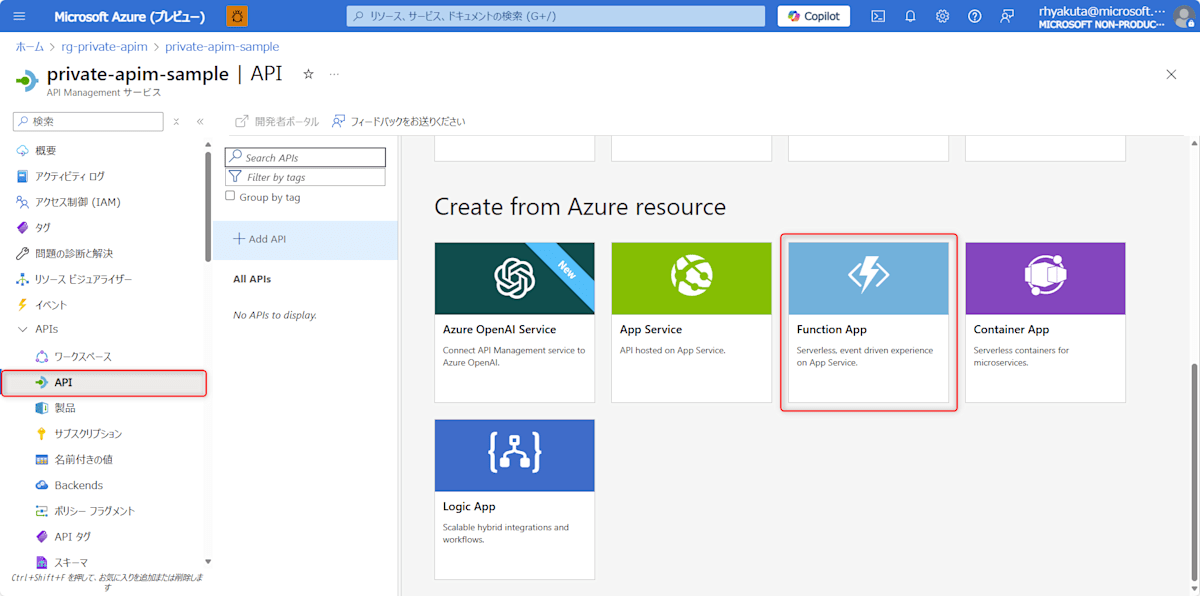Open the help question mark icon
1200x596 pixels.
click(975, 16)
